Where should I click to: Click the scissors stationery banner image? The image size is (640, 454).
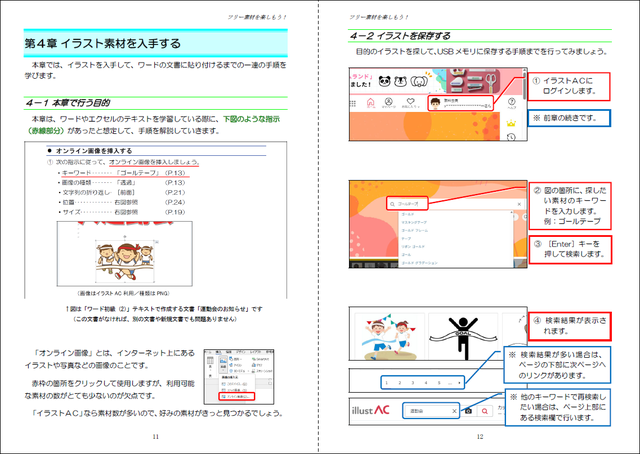[x=472, y=81]
